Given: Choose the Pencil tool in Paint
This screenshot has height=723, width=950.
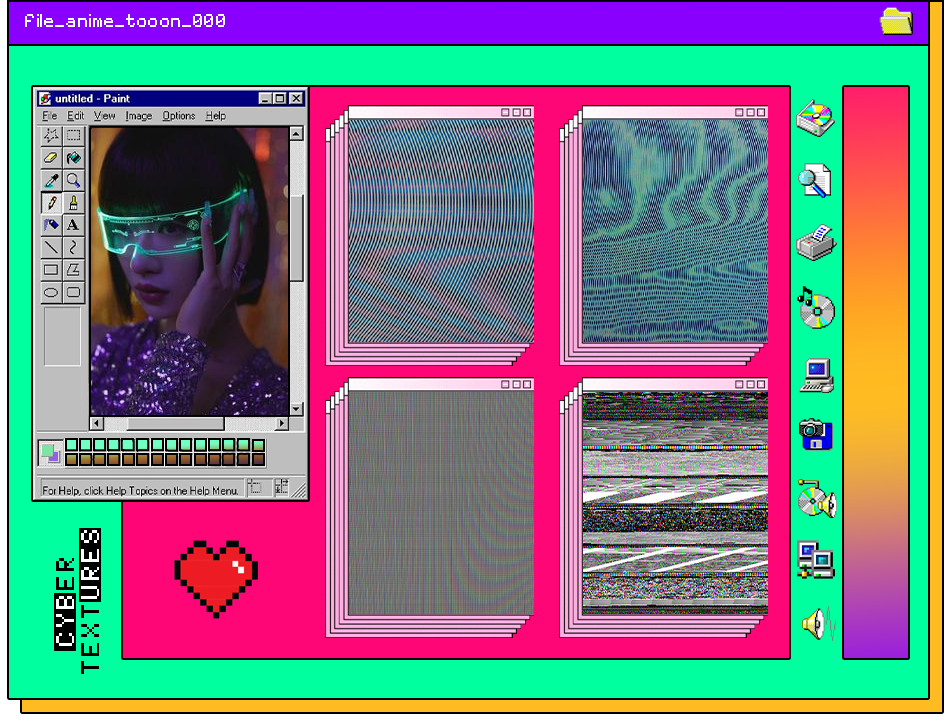Looking at the screenshot, I should click(x=51, y=202).
